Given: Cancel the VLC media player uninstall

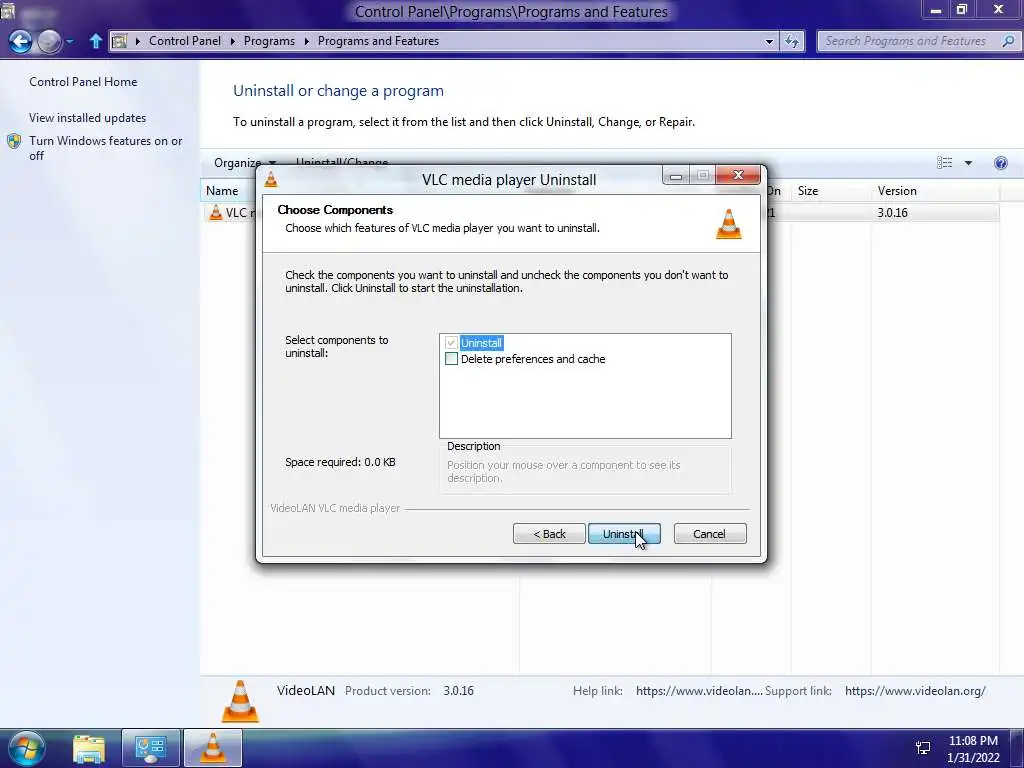Looking at the screenshot, I should (709, 534).
